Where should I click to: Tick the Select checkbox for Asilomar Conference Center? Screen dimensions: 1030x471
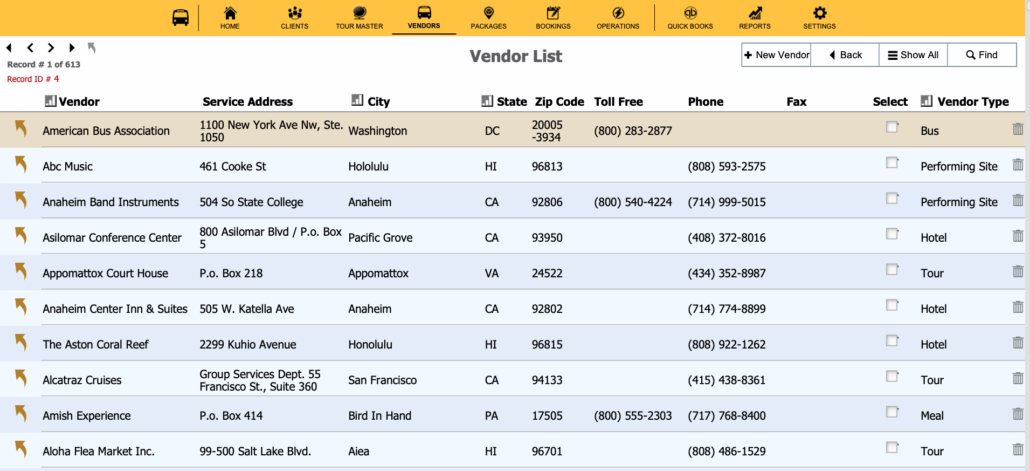tap(891, 234)
